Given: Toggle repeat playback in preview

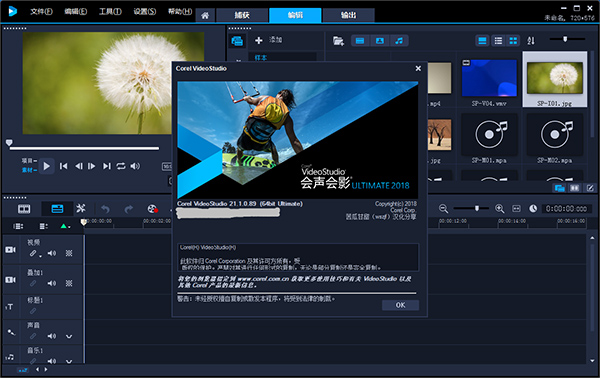Looking at the screenshot, I should point(121,166).
